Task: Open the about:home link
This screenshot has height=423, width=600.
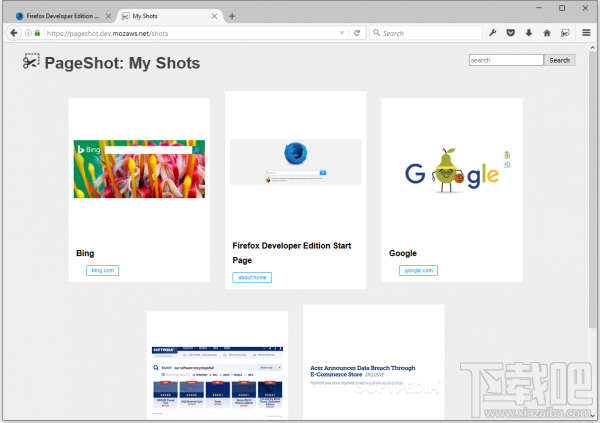Action: click(252, 278)
